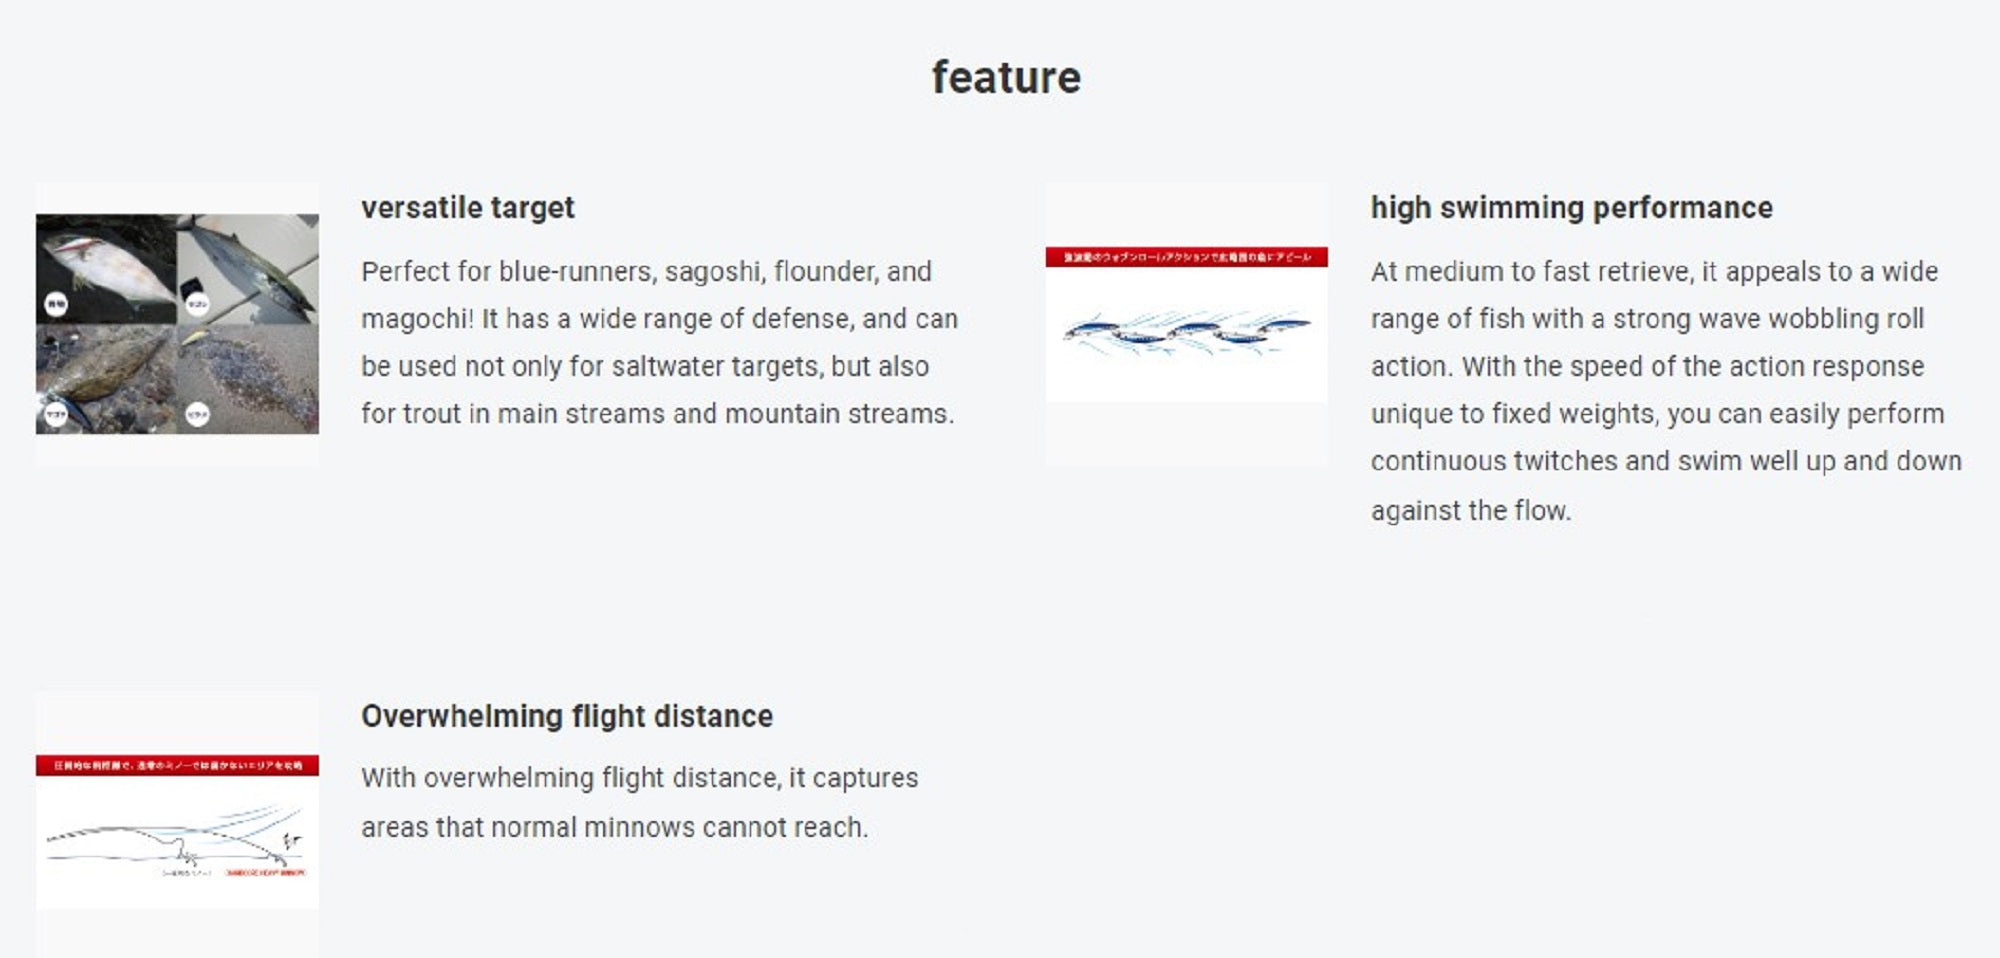Click the "Overwhelming flight distance" heading
The width and height of the screenshot is (2000, 958).
tap(566, 716)
